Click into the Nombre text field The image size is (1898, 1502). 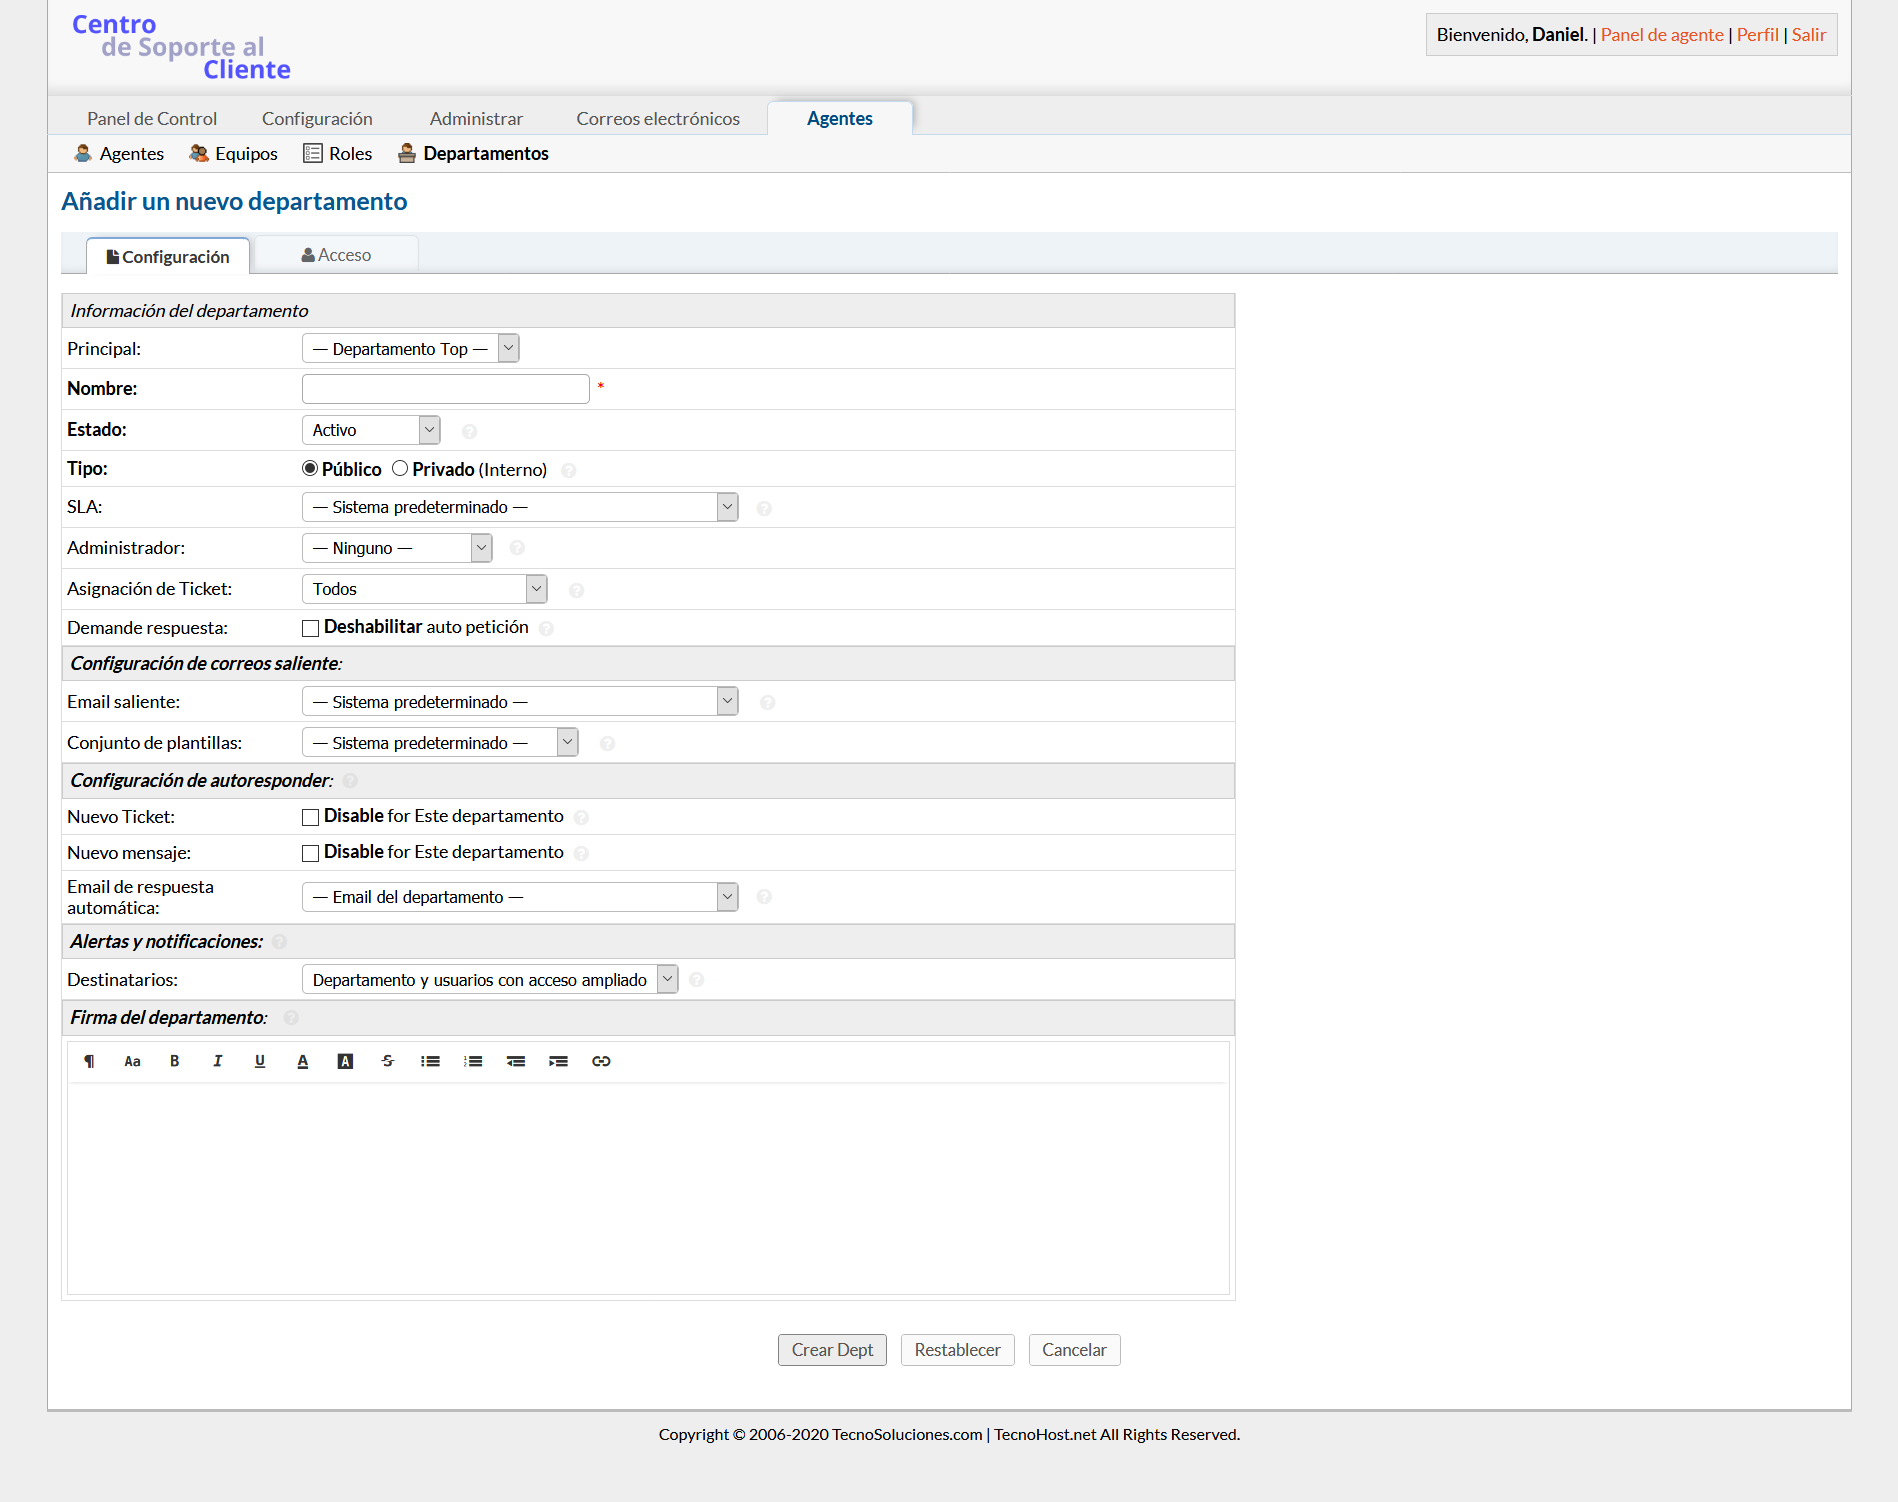tap(445, 389)
